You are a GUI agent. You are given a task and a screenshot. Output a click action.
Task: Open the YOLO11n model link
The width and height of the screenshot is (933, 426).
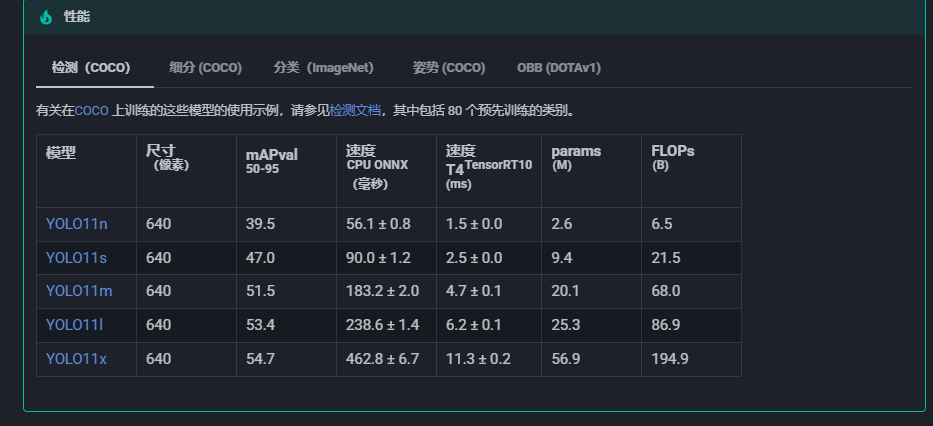[77, 224]
